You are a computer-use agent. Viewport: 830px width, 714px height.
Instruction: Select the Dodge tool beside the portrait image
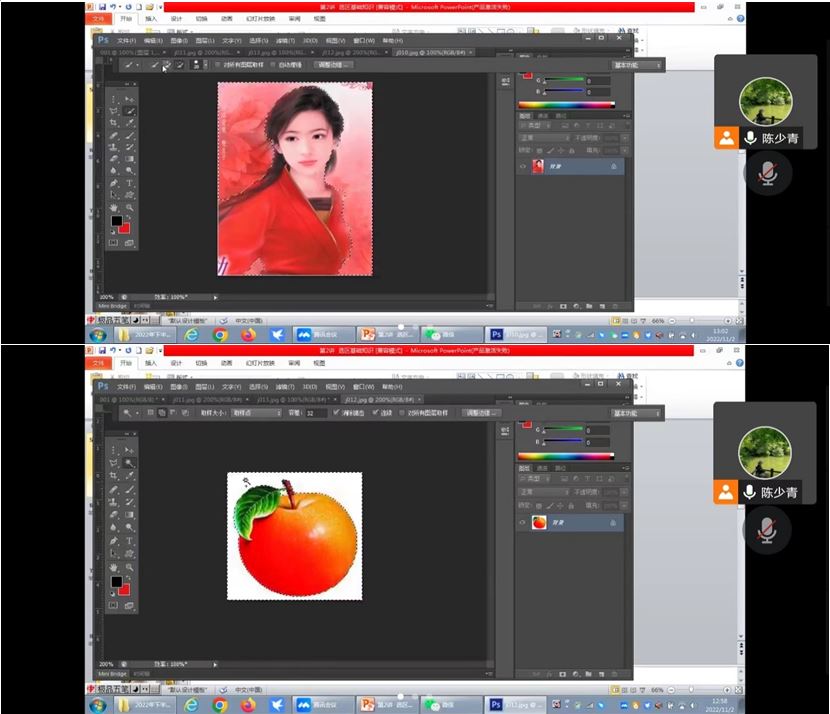[129, 170]
